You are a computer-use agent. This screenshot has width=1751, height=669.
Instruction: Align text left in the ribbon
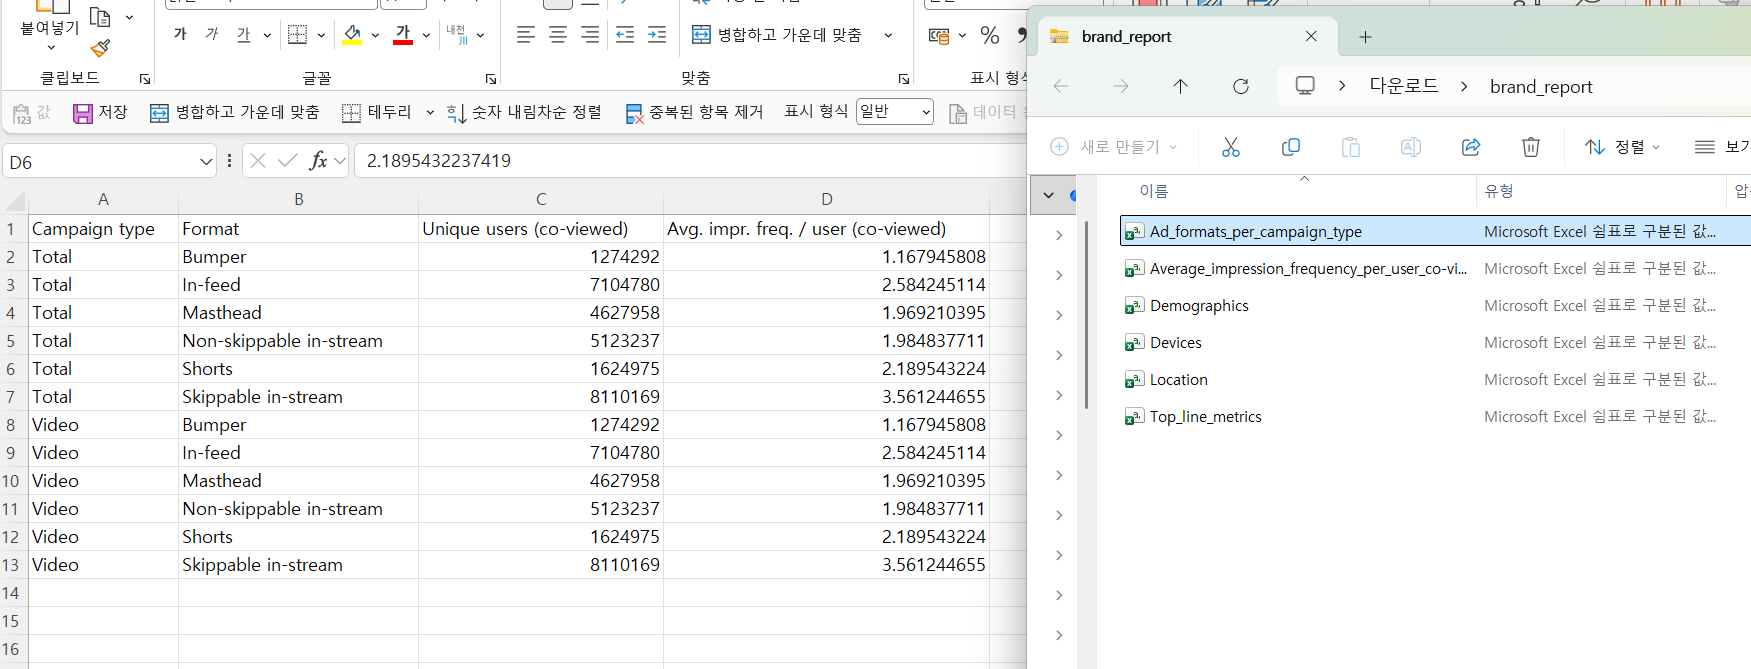click(x=525, y=34)
